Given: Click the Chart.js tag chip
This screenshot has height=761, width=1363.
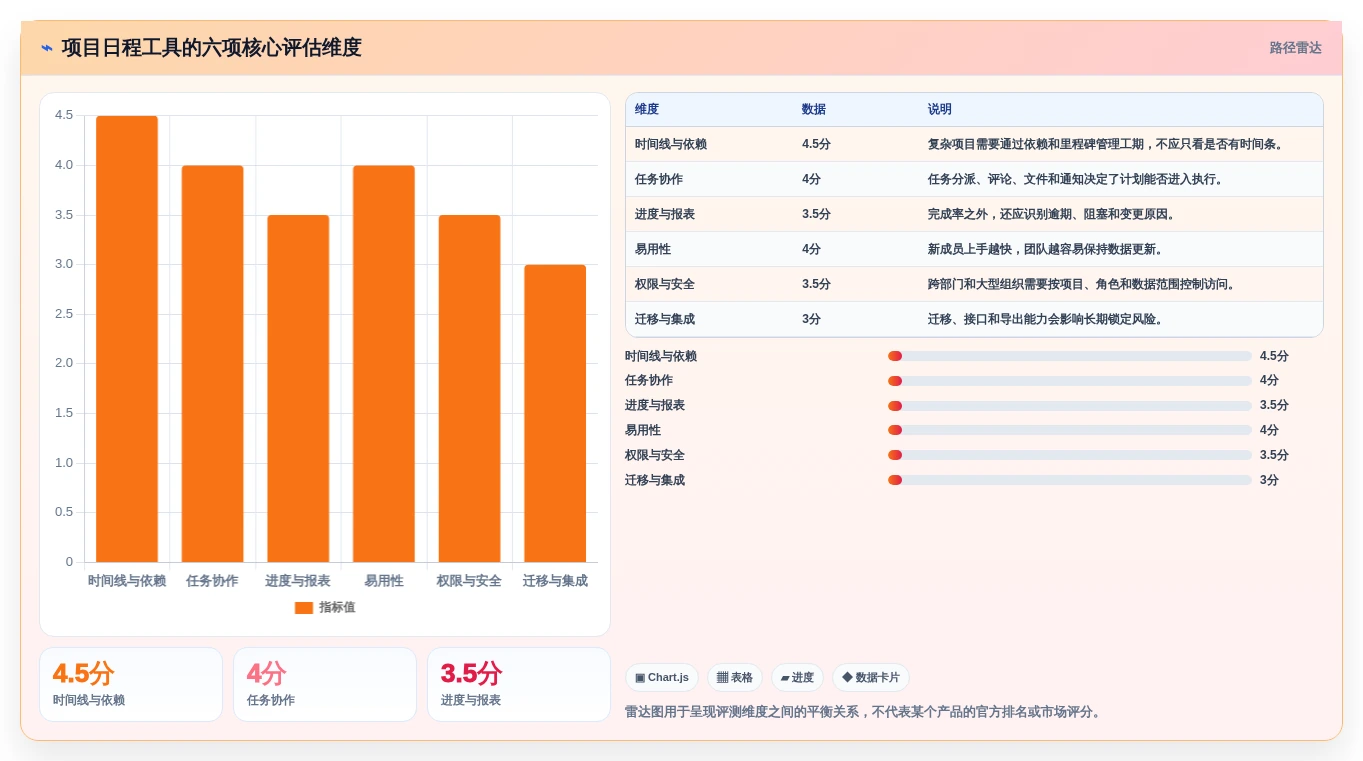Looking at the screenshot, I should pyautogui.click(x=662, y=678).
